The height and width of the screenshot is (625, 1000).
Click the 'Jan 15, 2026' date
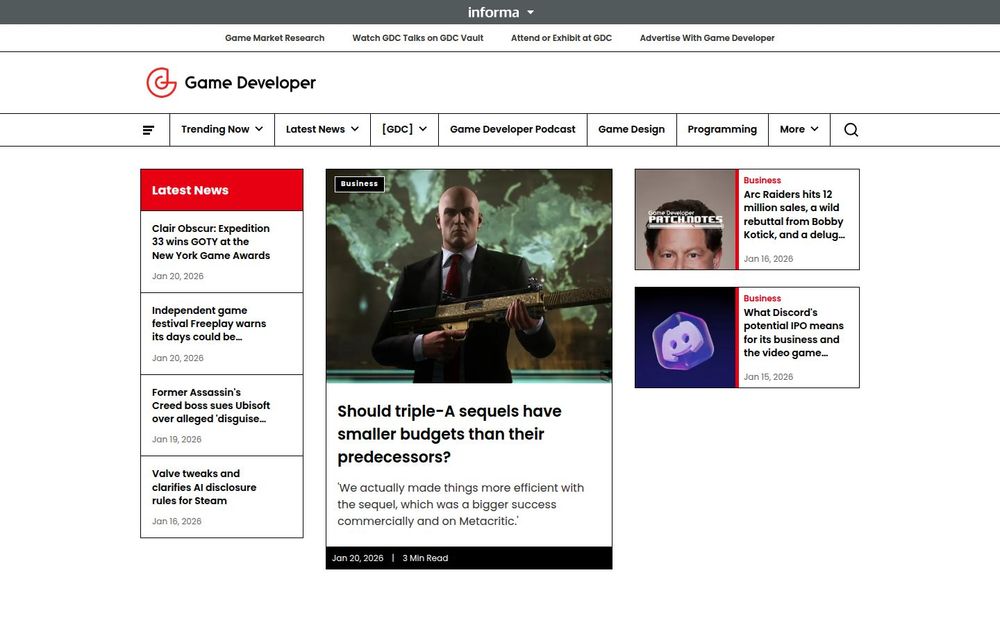[768, 377]
